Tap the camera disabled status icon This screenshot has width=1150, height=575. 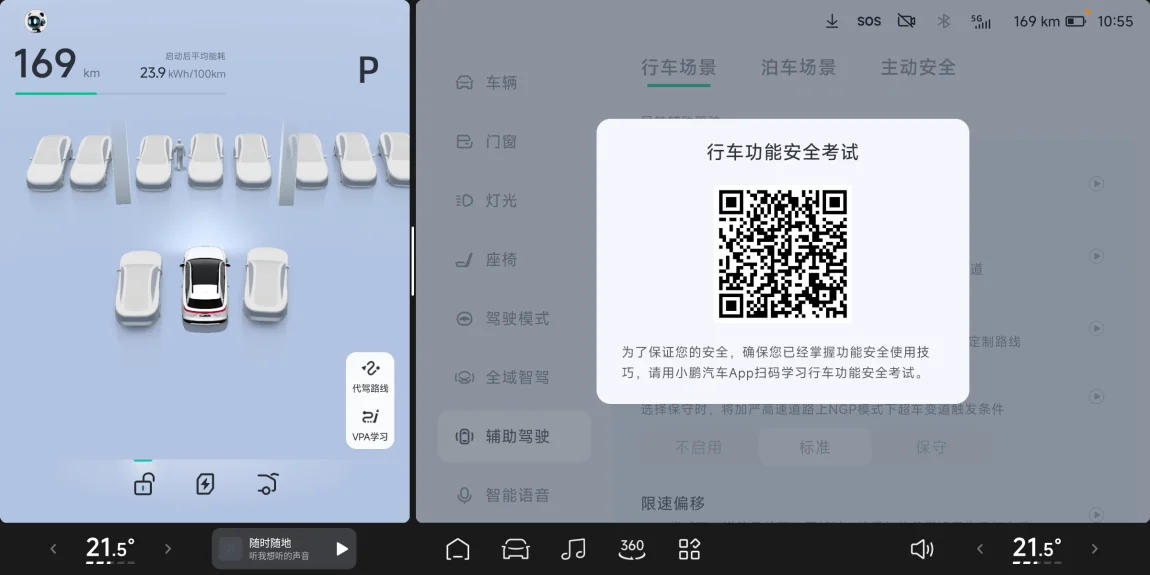tap(907, 21)
